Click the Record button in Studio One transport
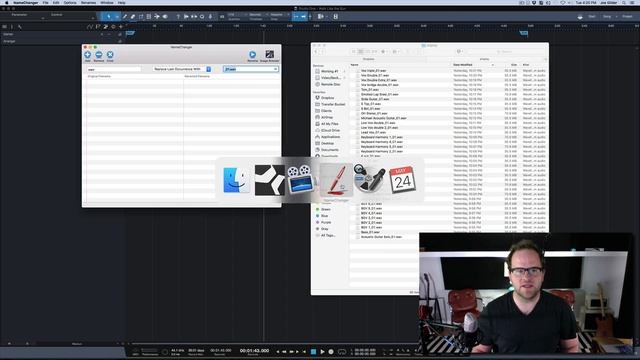The width and height of the screenshot is (640, 360). (x=331, y=351)
